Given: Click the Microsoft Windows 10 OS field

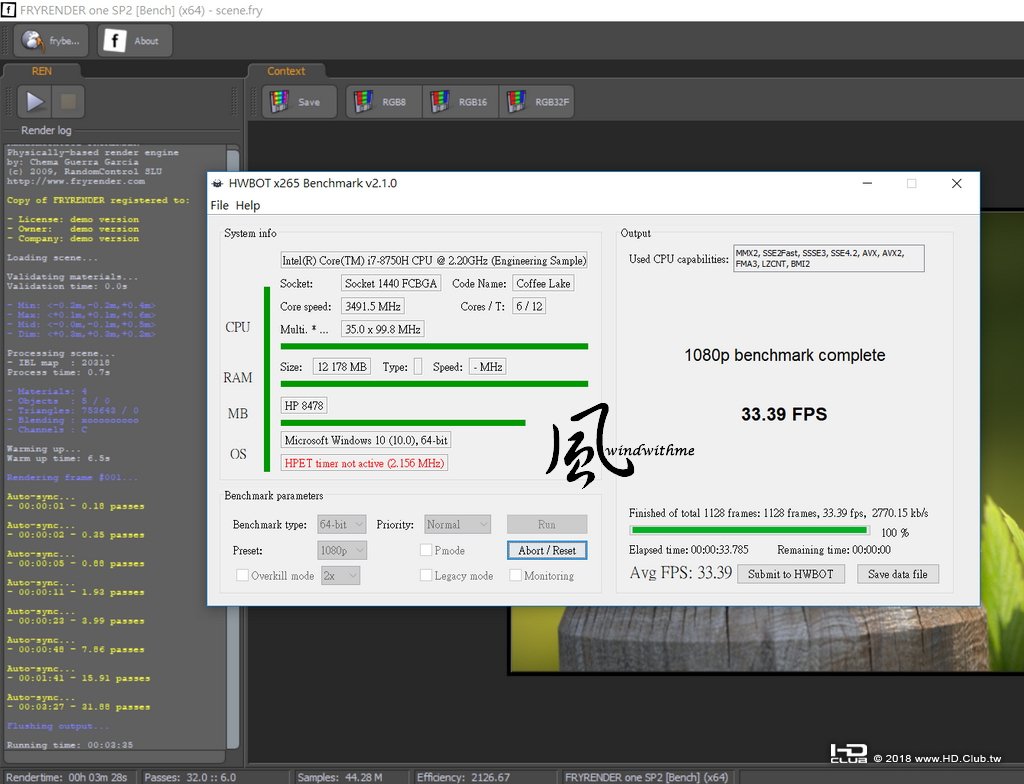Looking at the screenshot, I should point(366,440).
